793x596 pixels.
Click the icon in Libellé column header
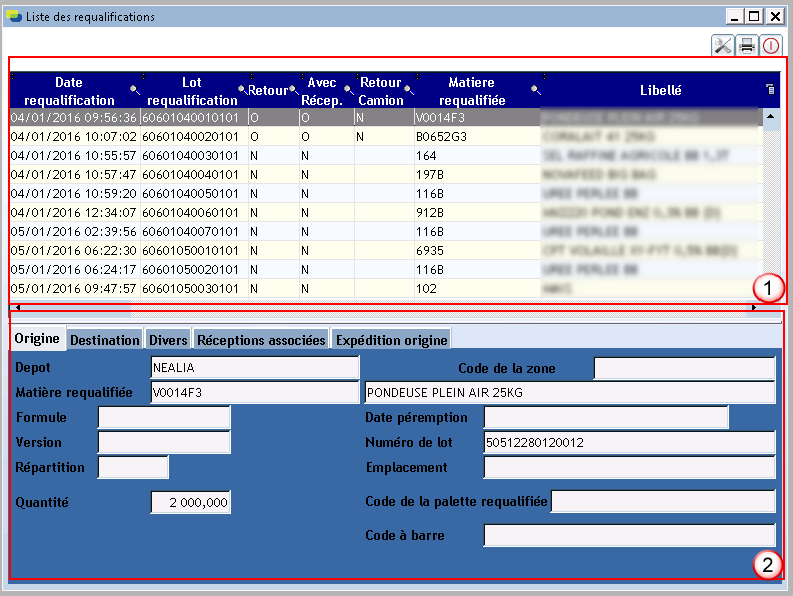coord(769,90)
